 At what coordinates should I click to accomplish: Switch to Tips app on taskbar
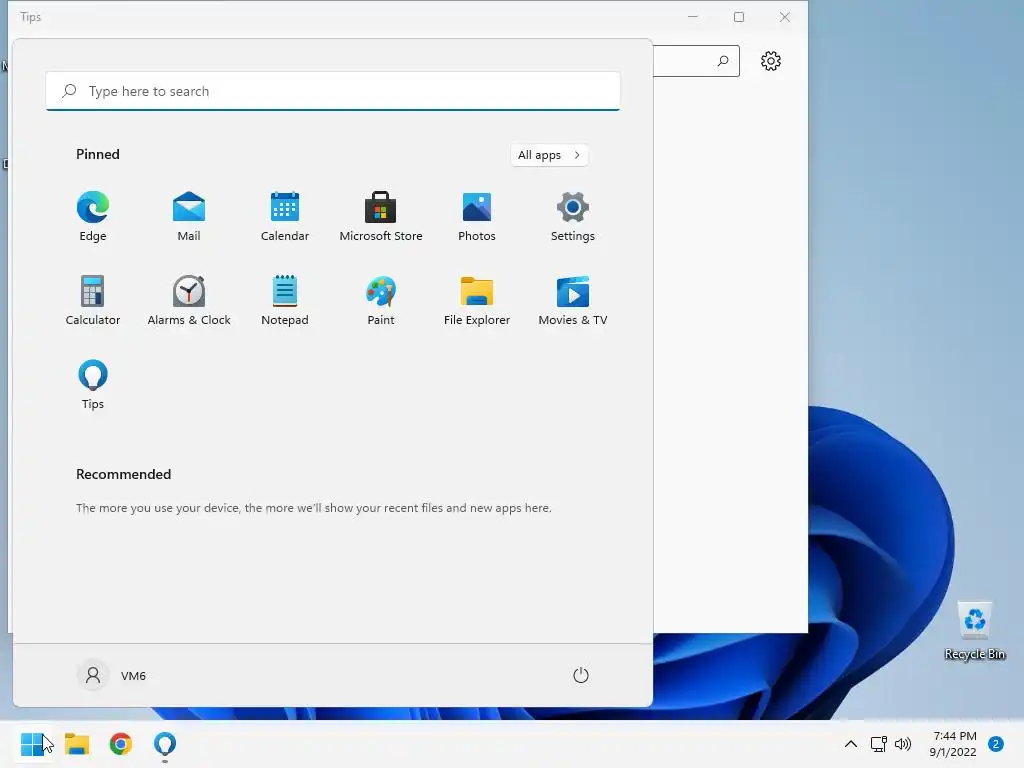coord(165,744)
